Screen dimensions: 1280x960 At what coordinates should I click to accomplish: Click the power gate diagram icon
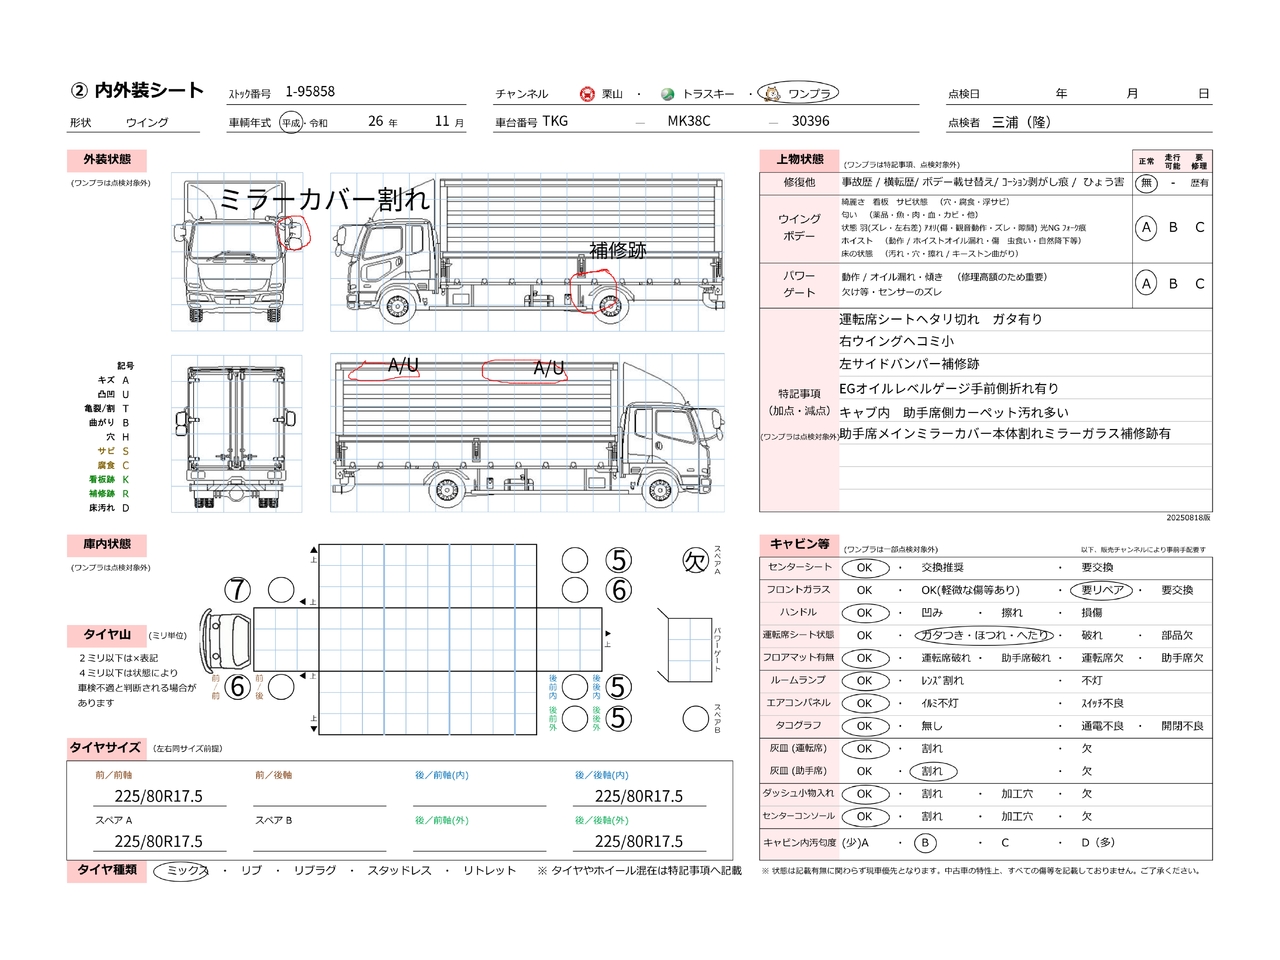click(x=689, y=647)
